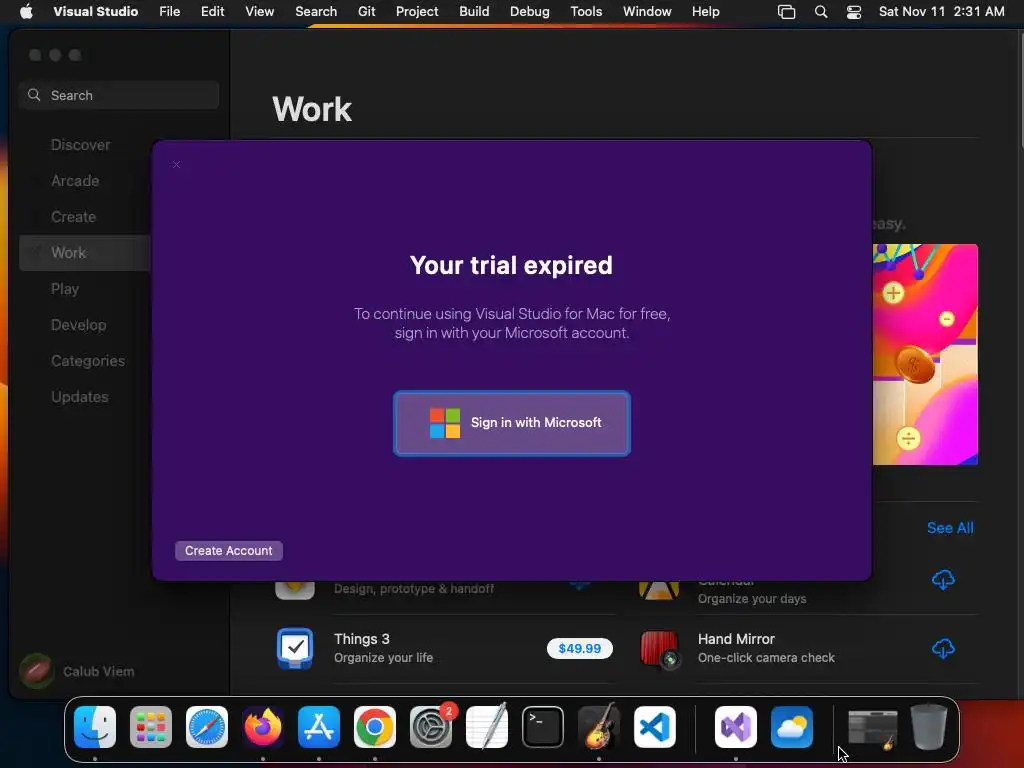Screen dimensions: 1024x768
Task: Open Stage Manager icon in menu bar
Action: 786,11
